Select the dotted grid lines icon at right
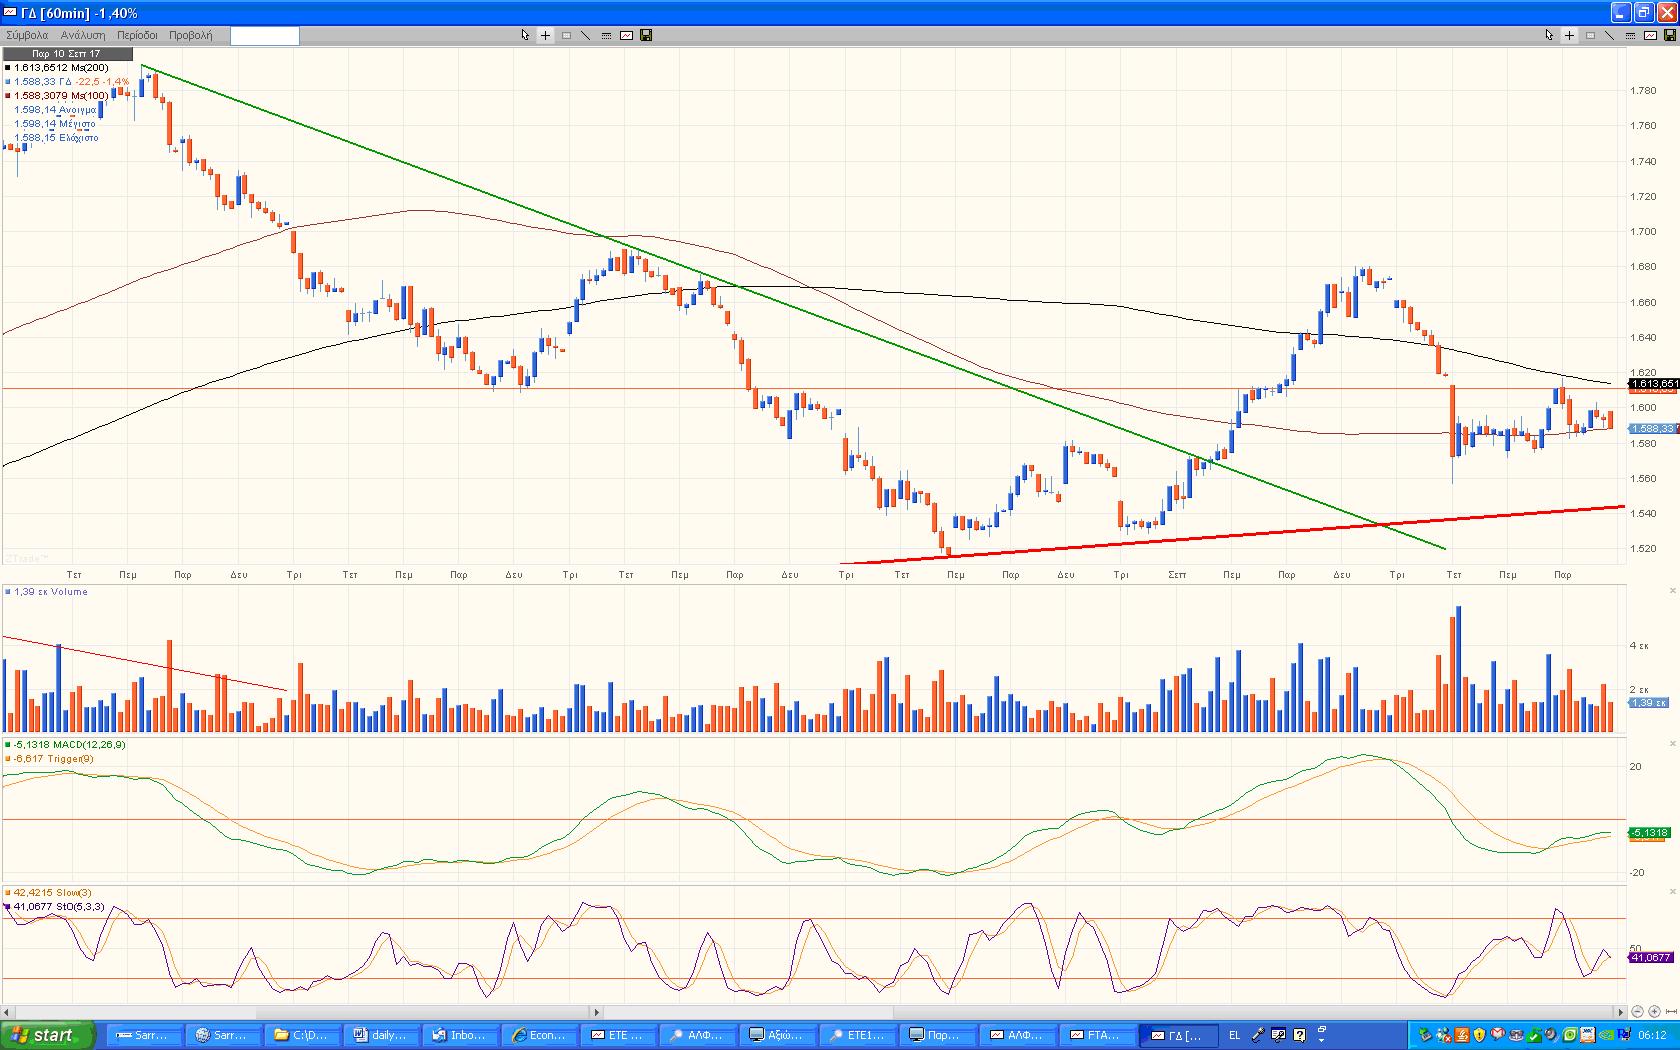 click(1629, 35)
